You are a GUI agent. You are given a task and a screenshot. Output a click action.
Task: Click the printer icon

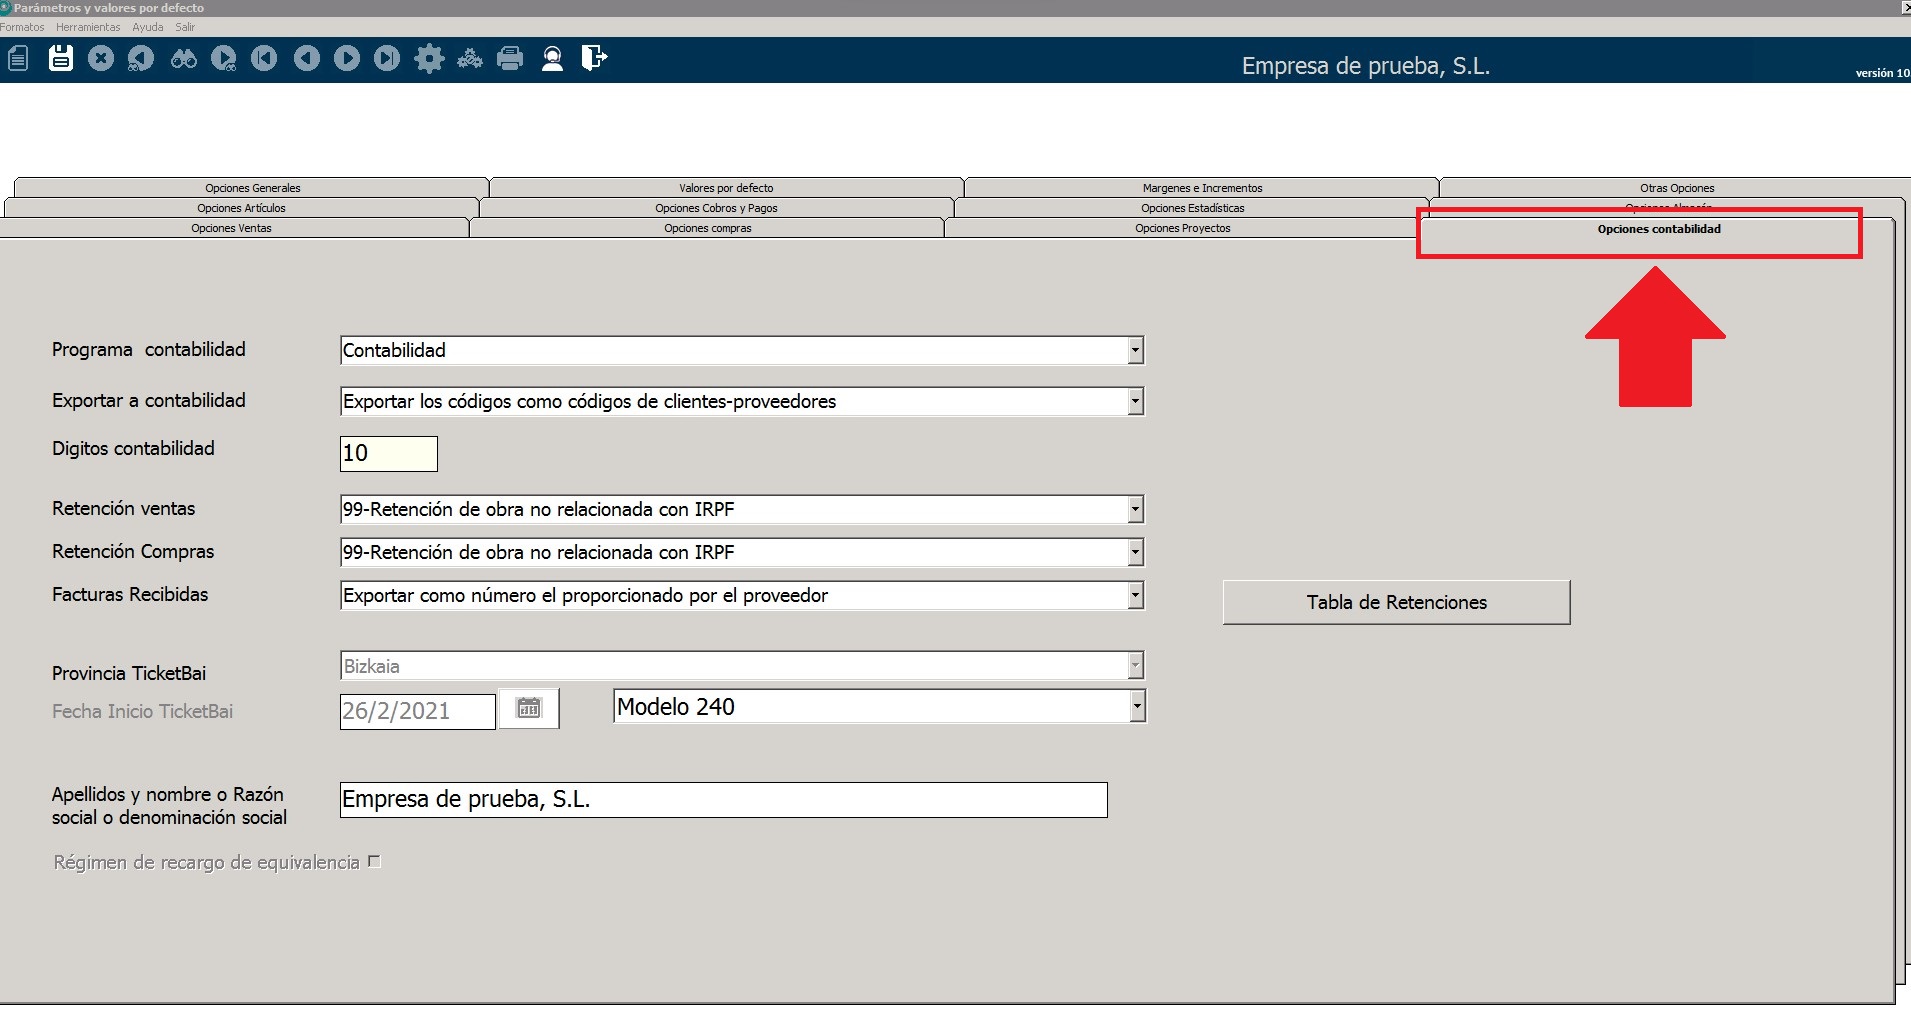[510, 58]
